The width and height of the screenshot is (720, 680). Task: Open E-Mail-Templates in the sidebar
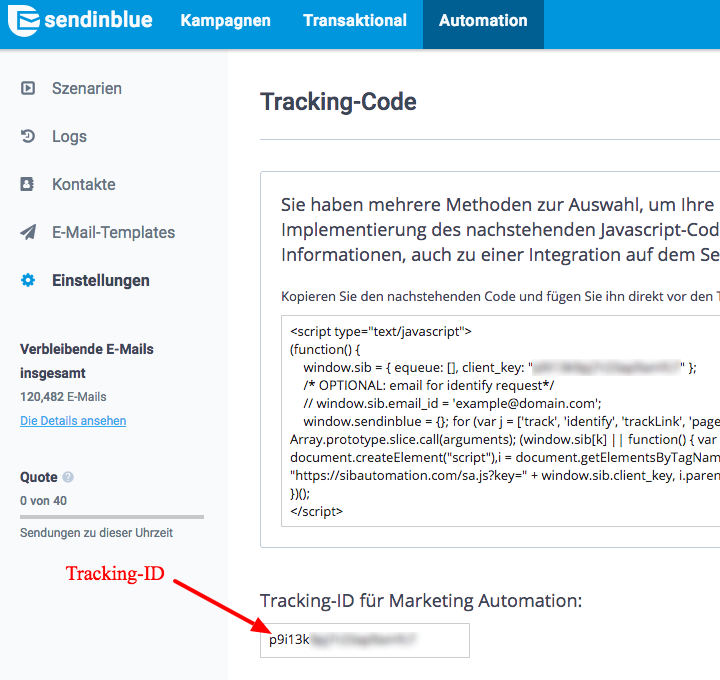pyautogui.click(x=113, y=232)
